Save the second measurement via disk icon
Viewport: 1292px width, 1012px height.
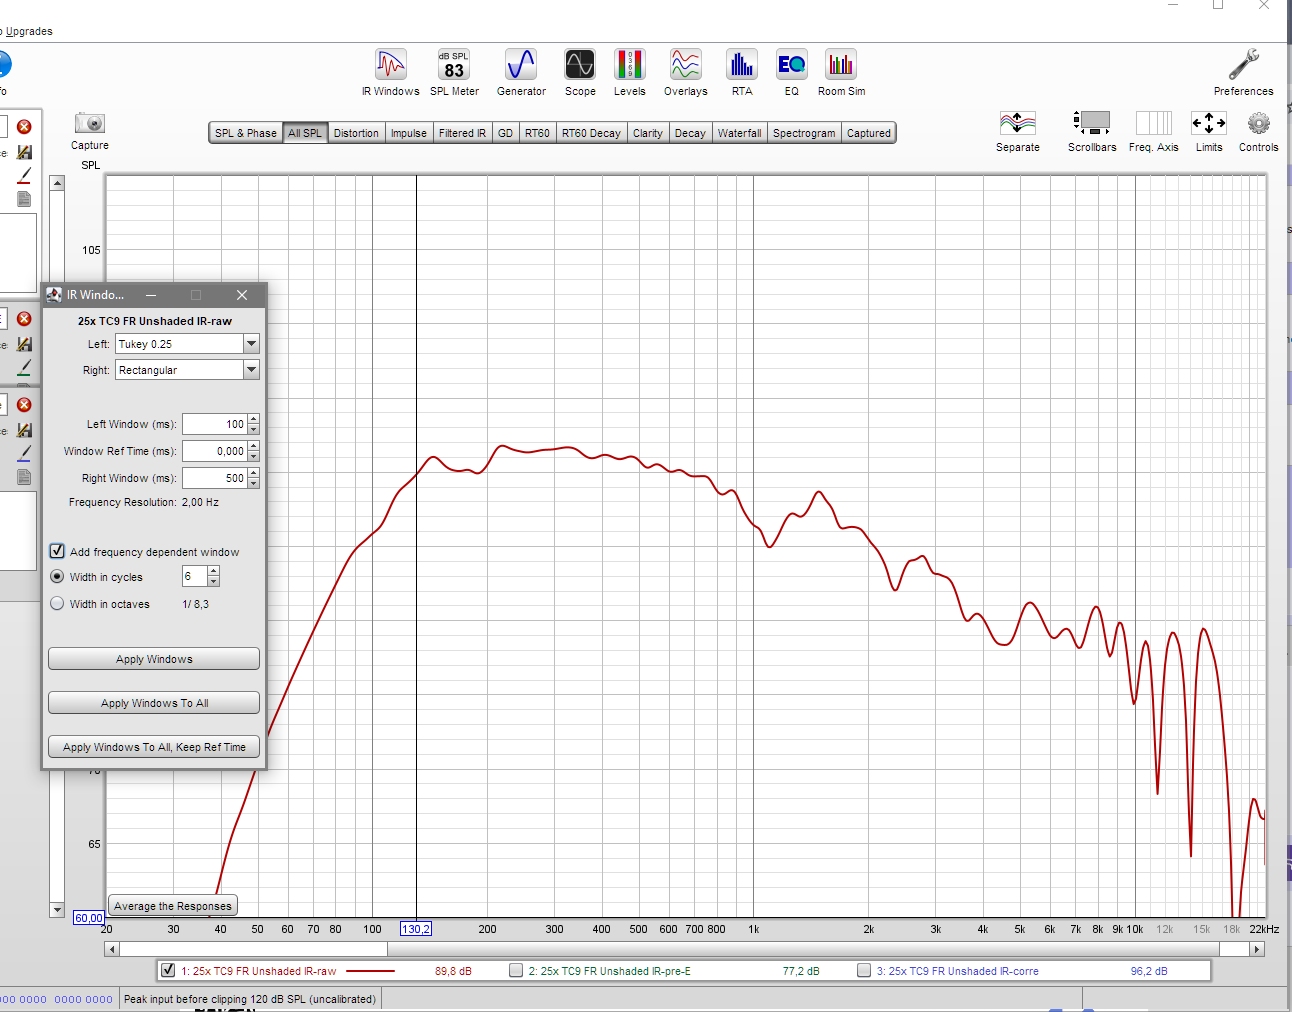(x=24, y=344)
